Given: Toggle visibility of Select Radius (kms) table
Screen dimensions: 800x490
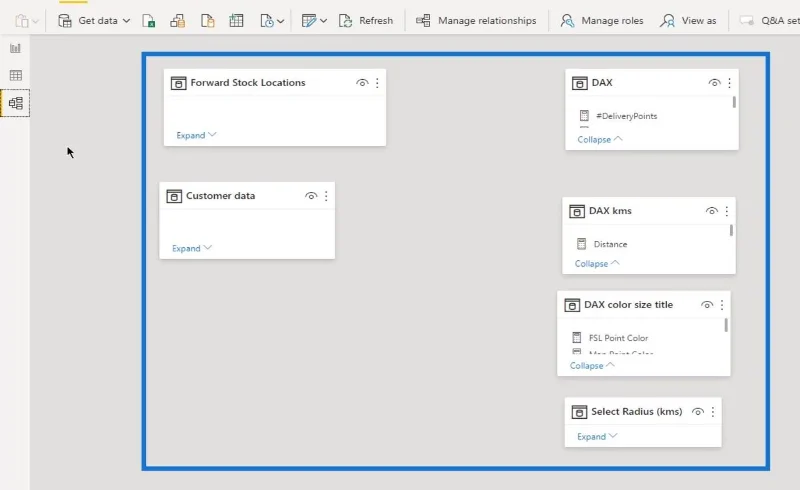Looking at the screenshot, I should [x=697, y=411].
